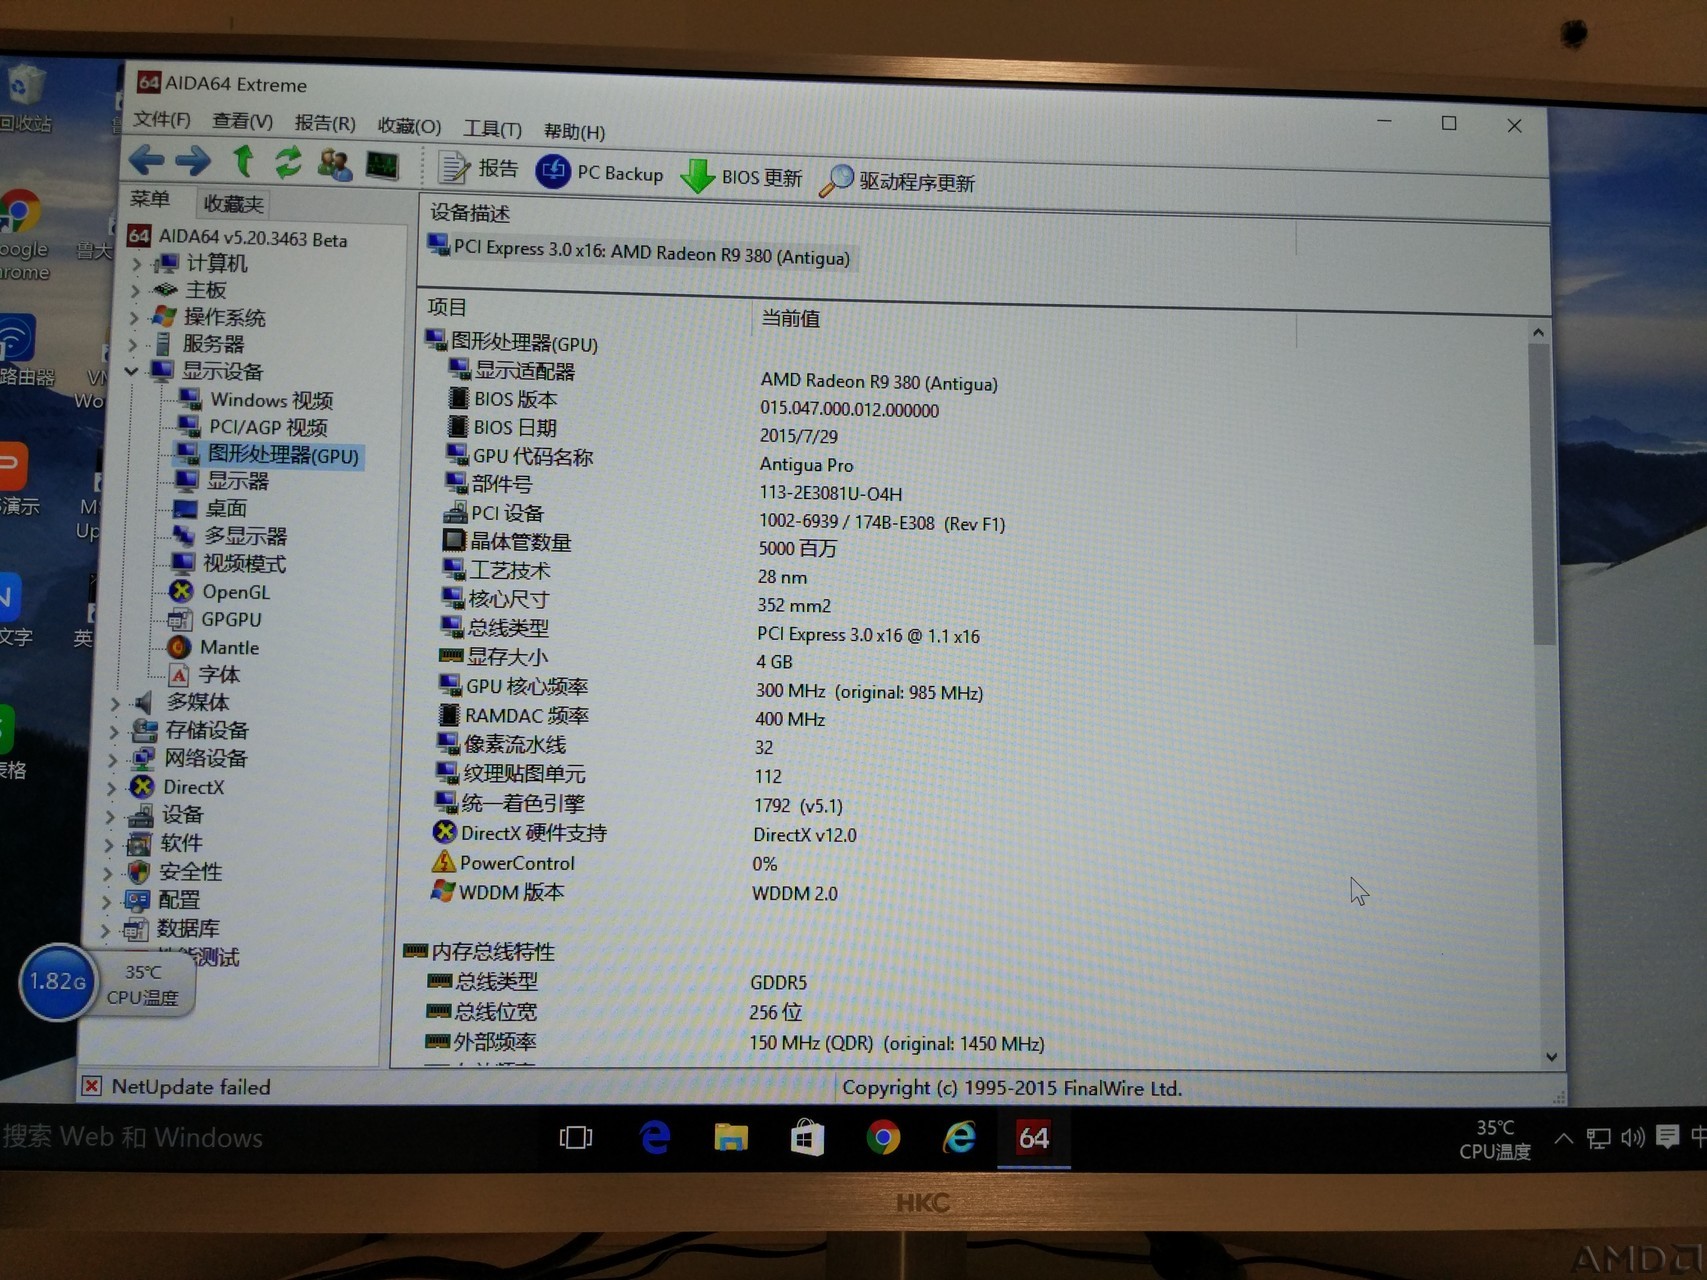The image size is (1707, 1280).
Task: Click the 设备 icon in the tree
Action: (141, 815)
